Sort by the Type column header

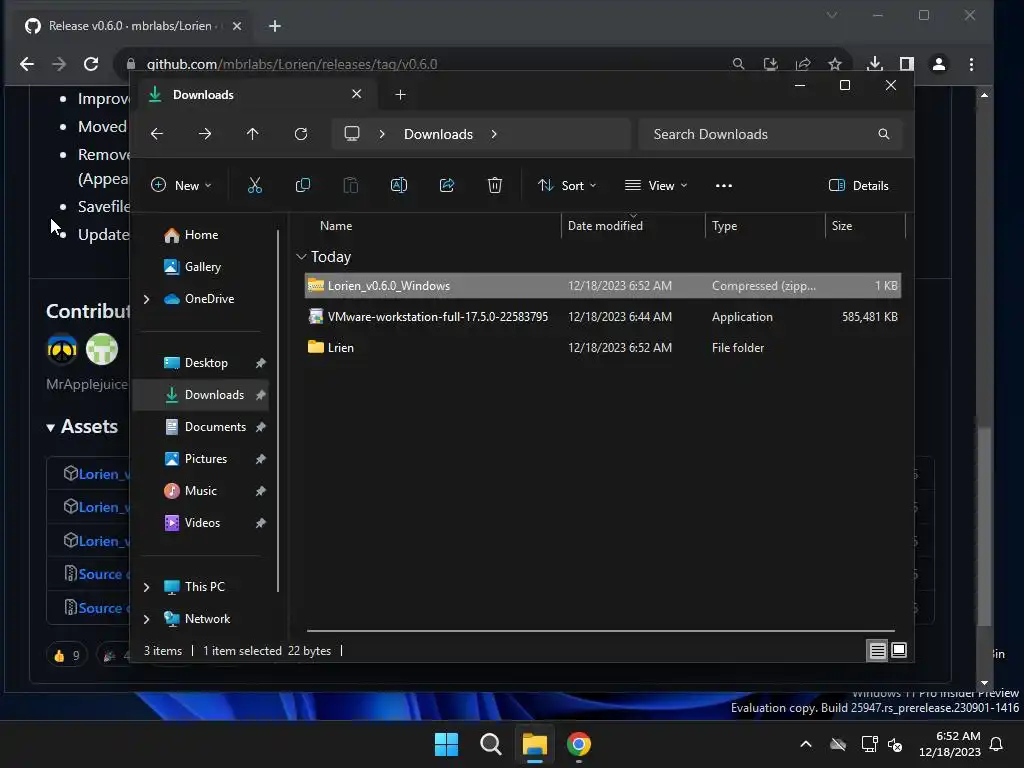(724, 226)
